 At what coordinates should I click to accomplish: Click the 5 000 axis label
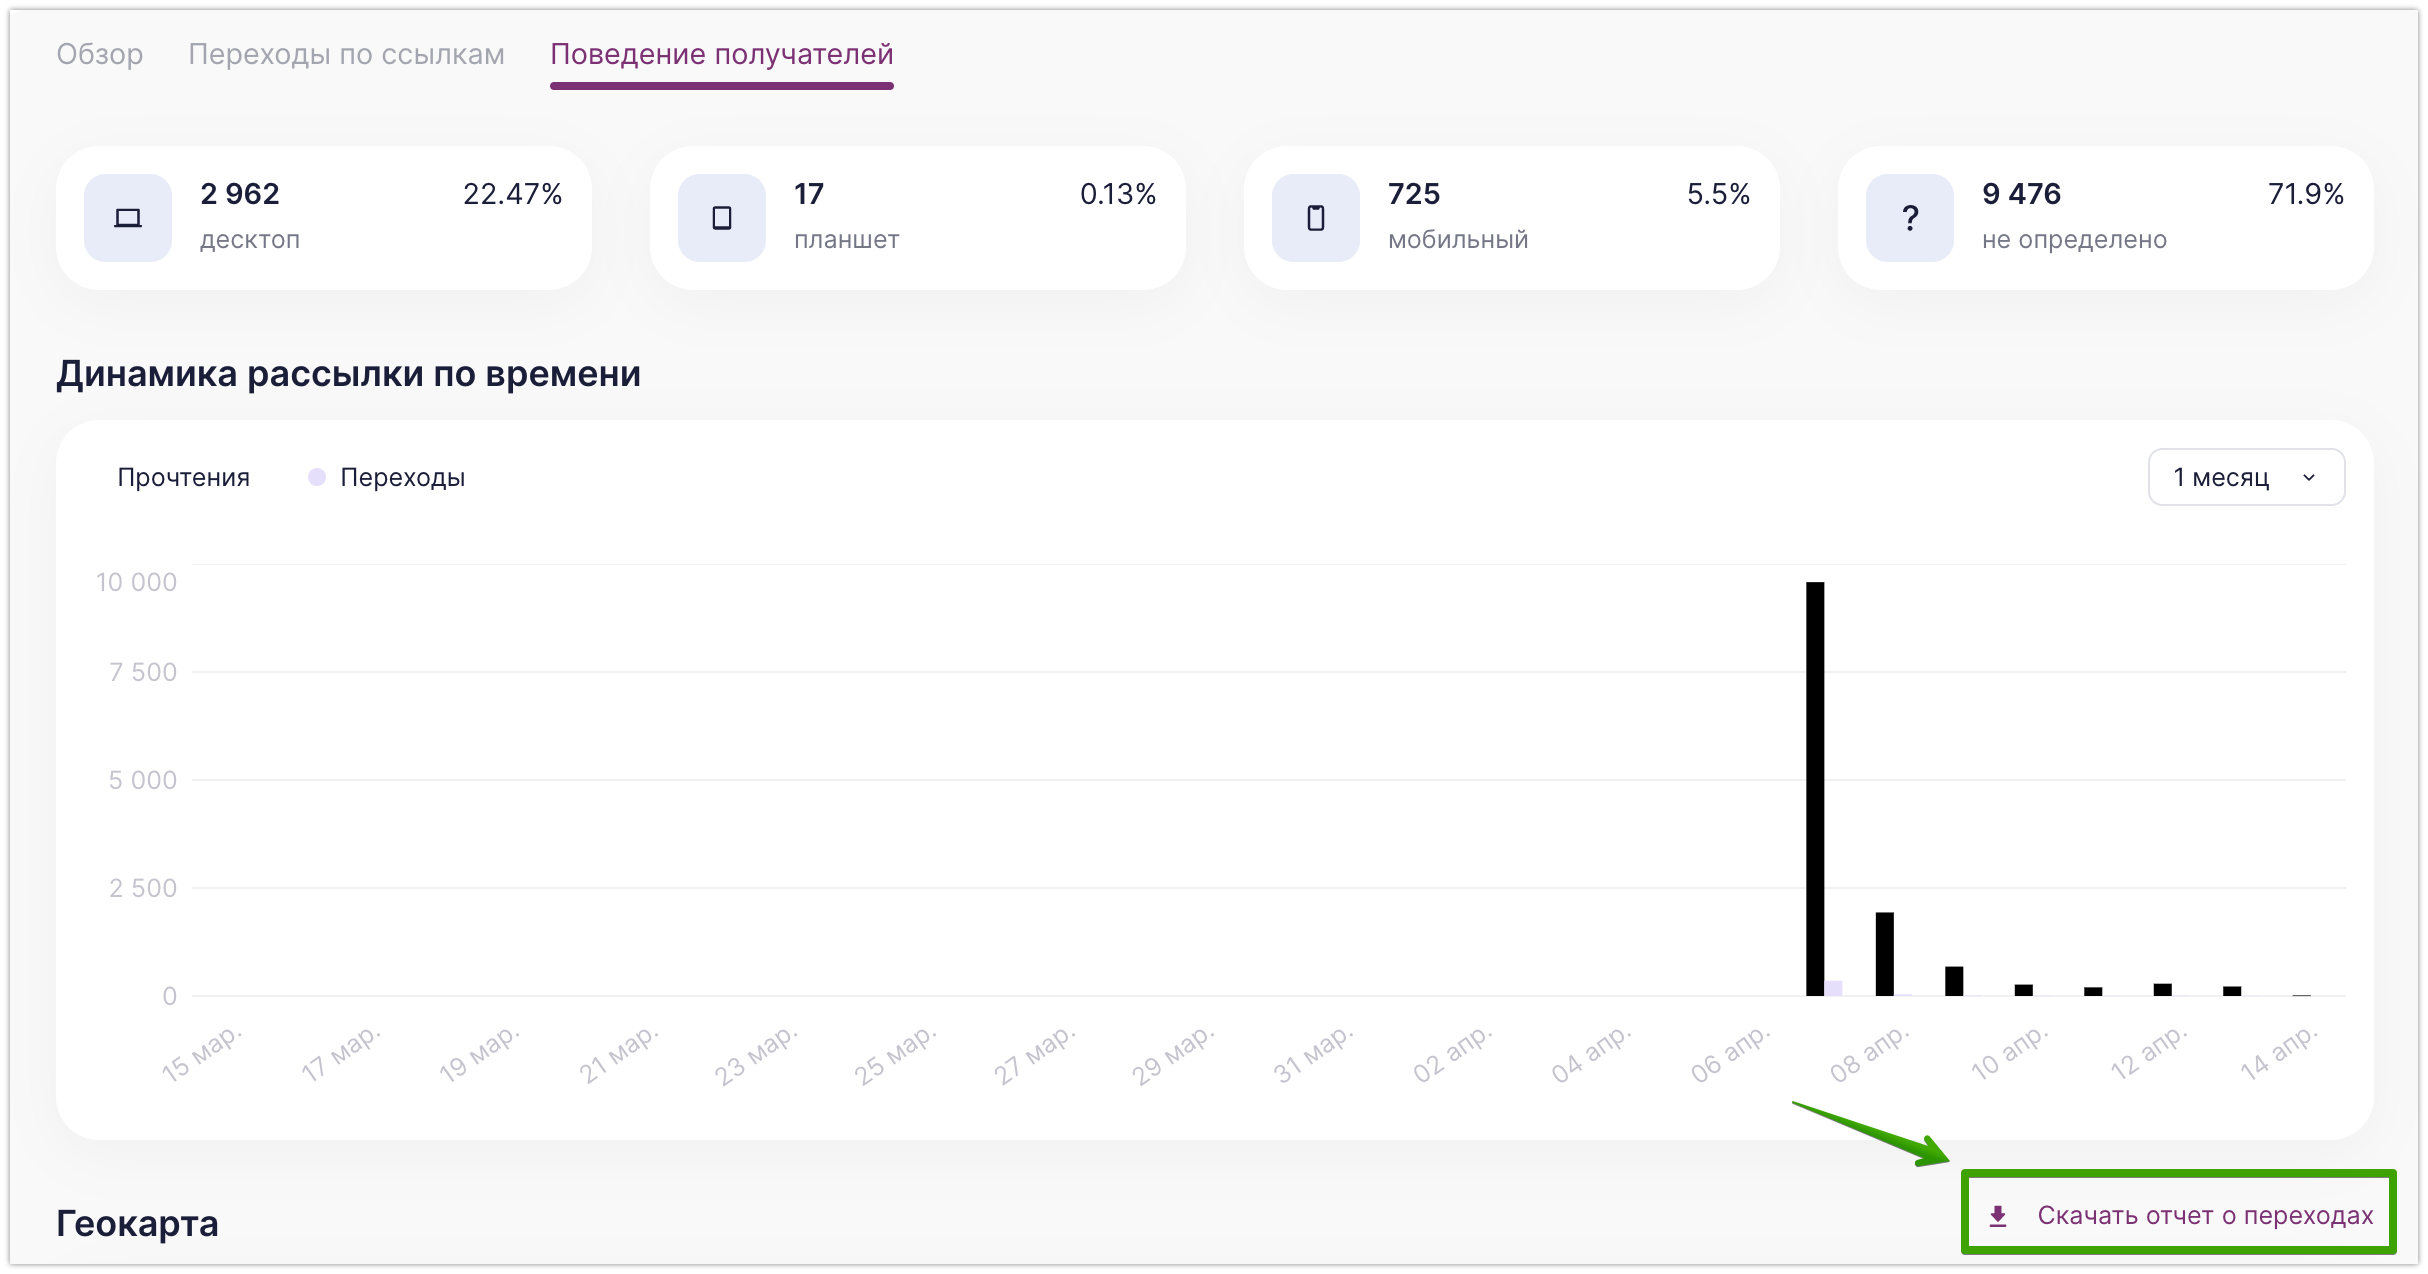pyautogui.click(x=143, y=780)
